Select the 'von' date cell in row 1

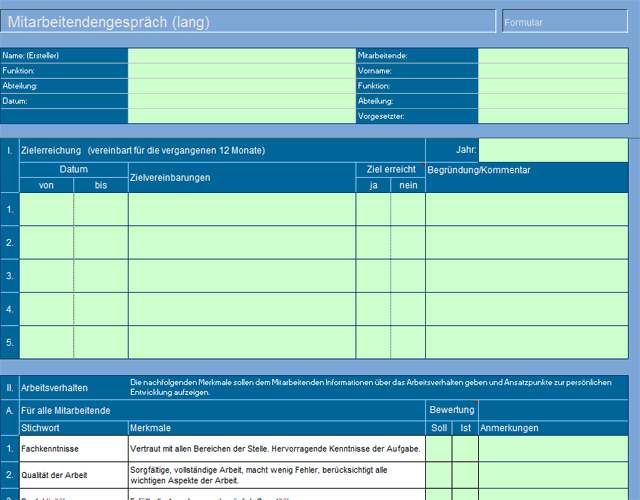46,209
